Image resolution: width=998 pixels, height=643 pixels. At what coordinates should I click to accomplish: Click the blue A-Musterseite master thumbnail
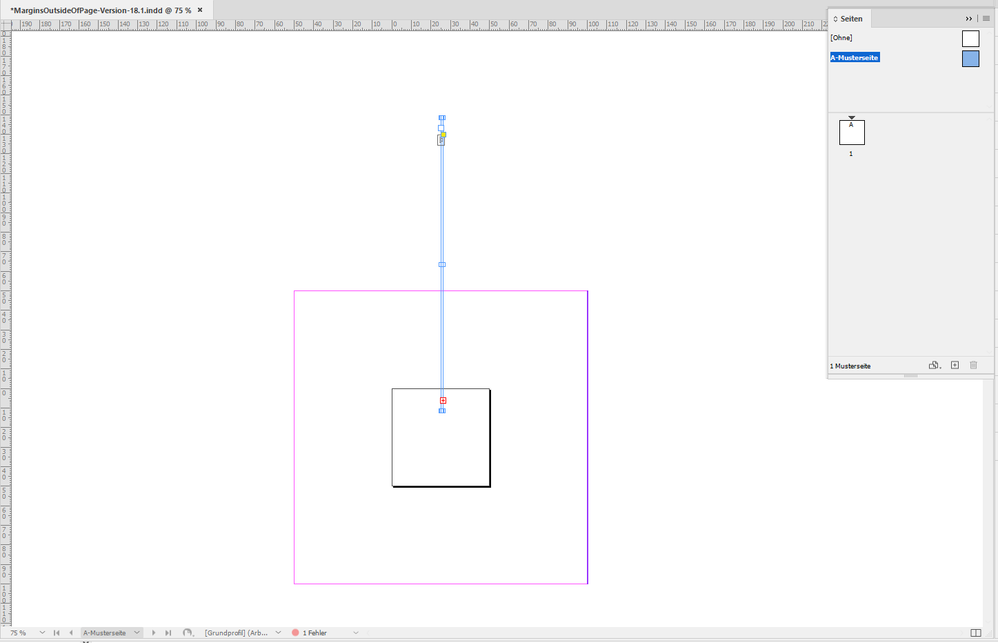point(971,59)
